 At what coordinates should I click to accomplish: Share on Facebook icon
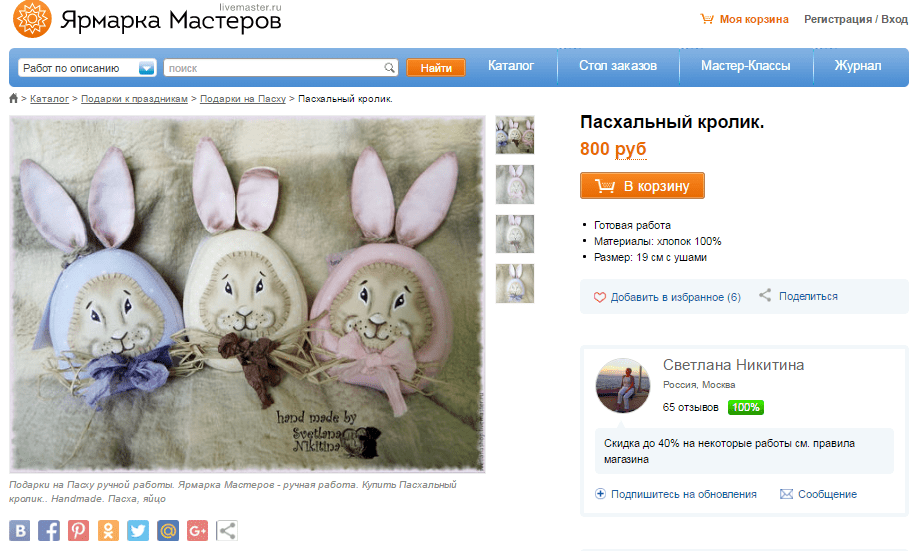pyautogui.click(x=49, y=531)
